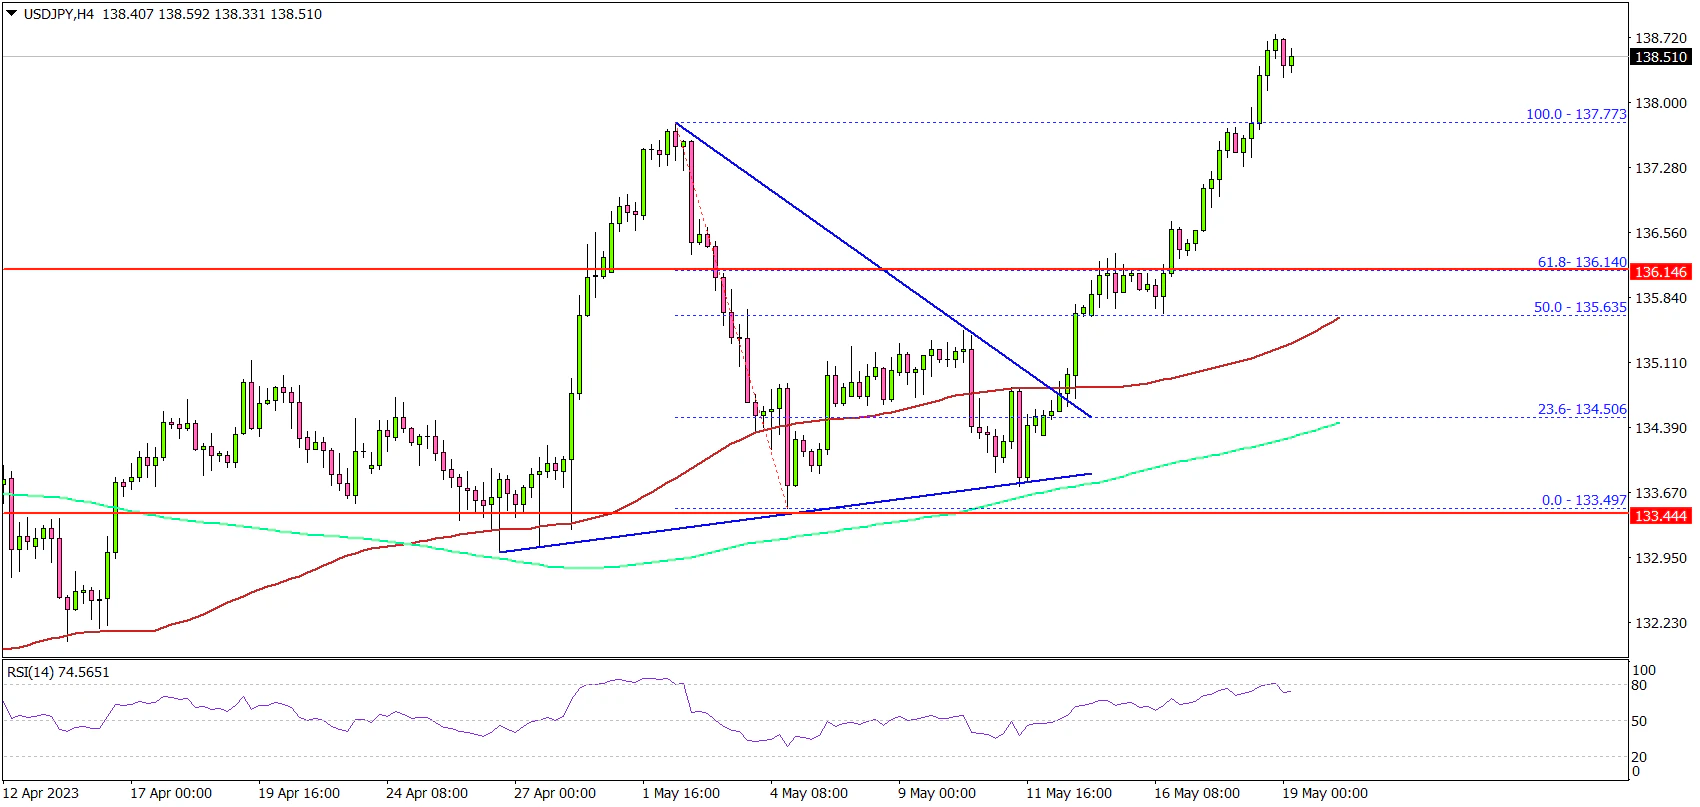Viewport: 1700px width, 807px height.
Task: Click the red 133.444 price label
Action: click(x=1660, y=516)
